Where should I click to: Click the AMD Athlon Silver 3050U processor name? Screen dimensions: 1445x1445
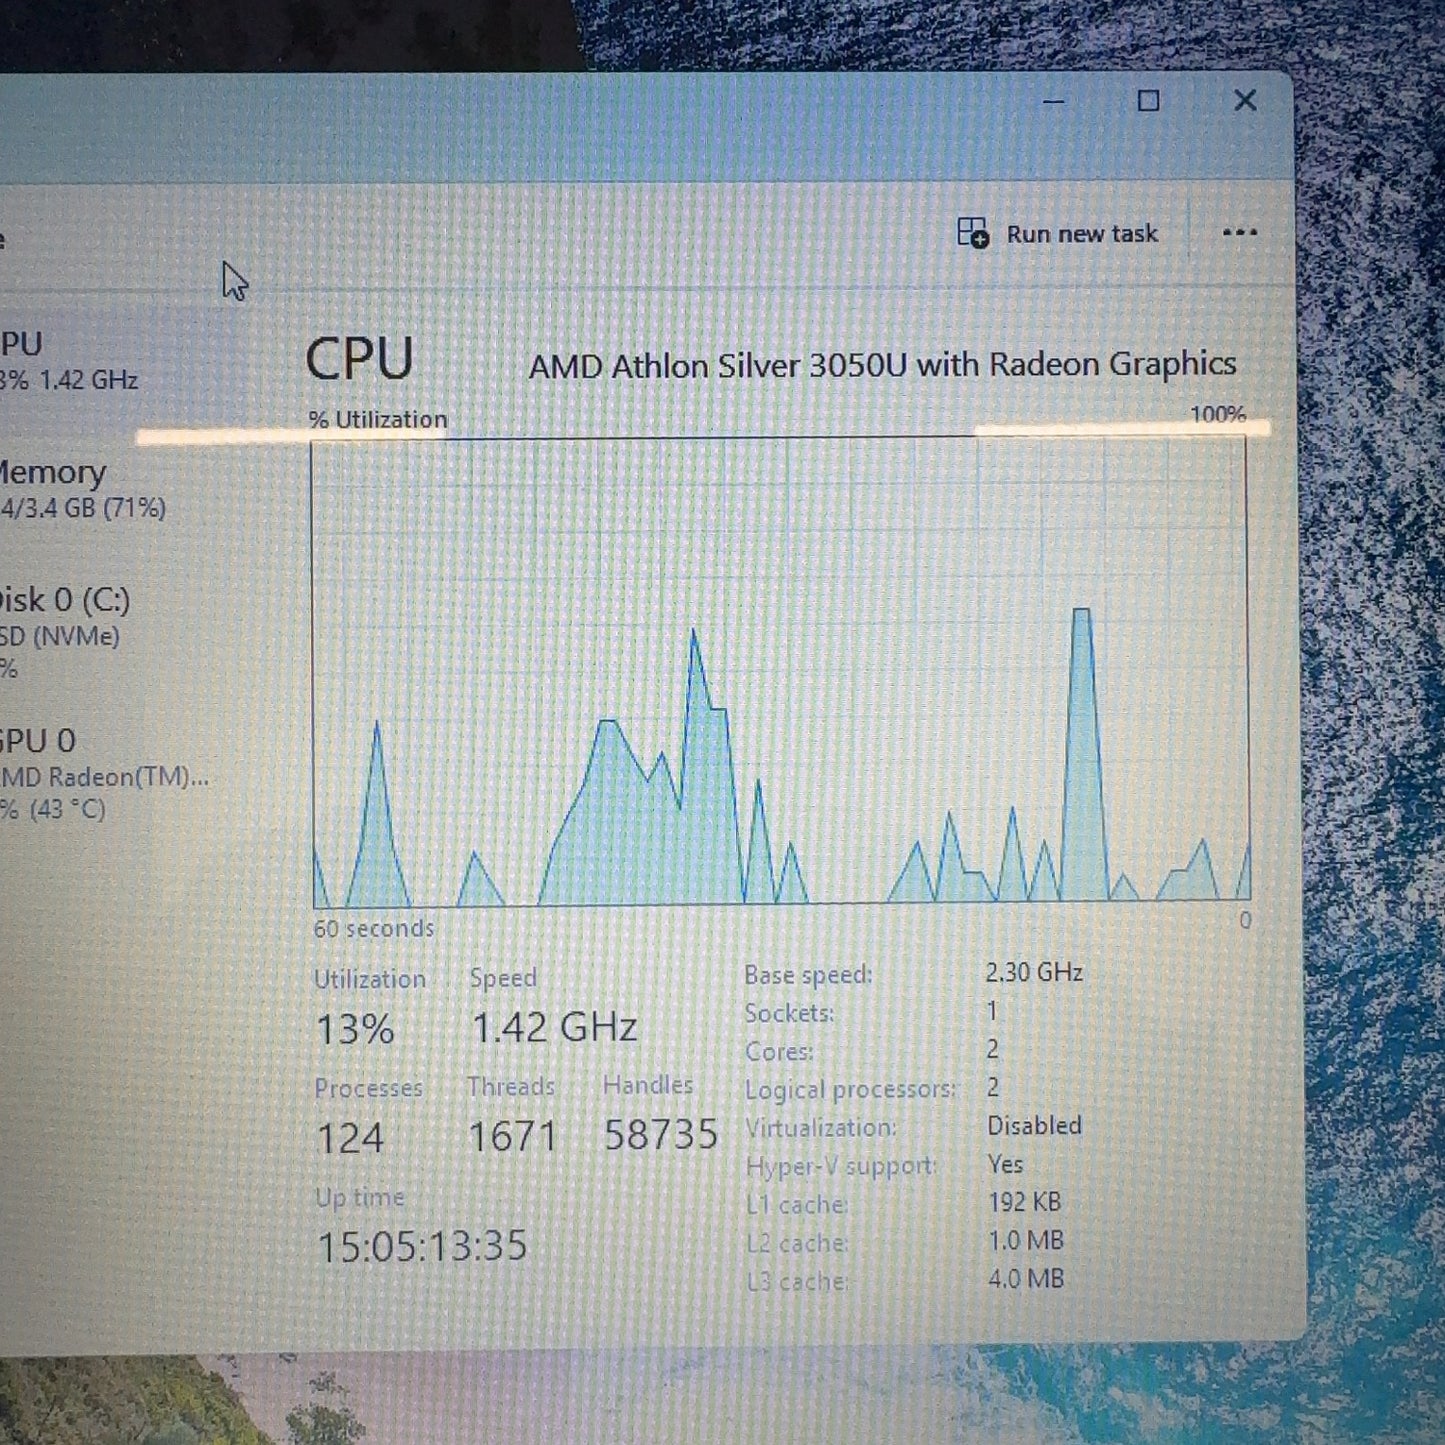[882, 365]
